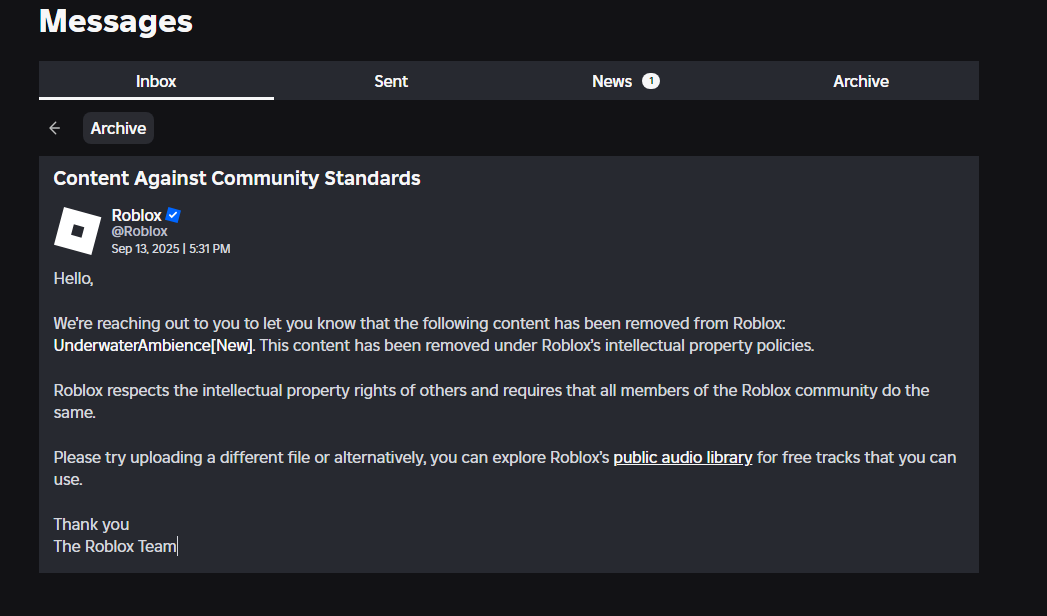Image resolution: width=1047 pixels, height=616 pixels.
Task: Click the News unread count badge
Action: 651,81
